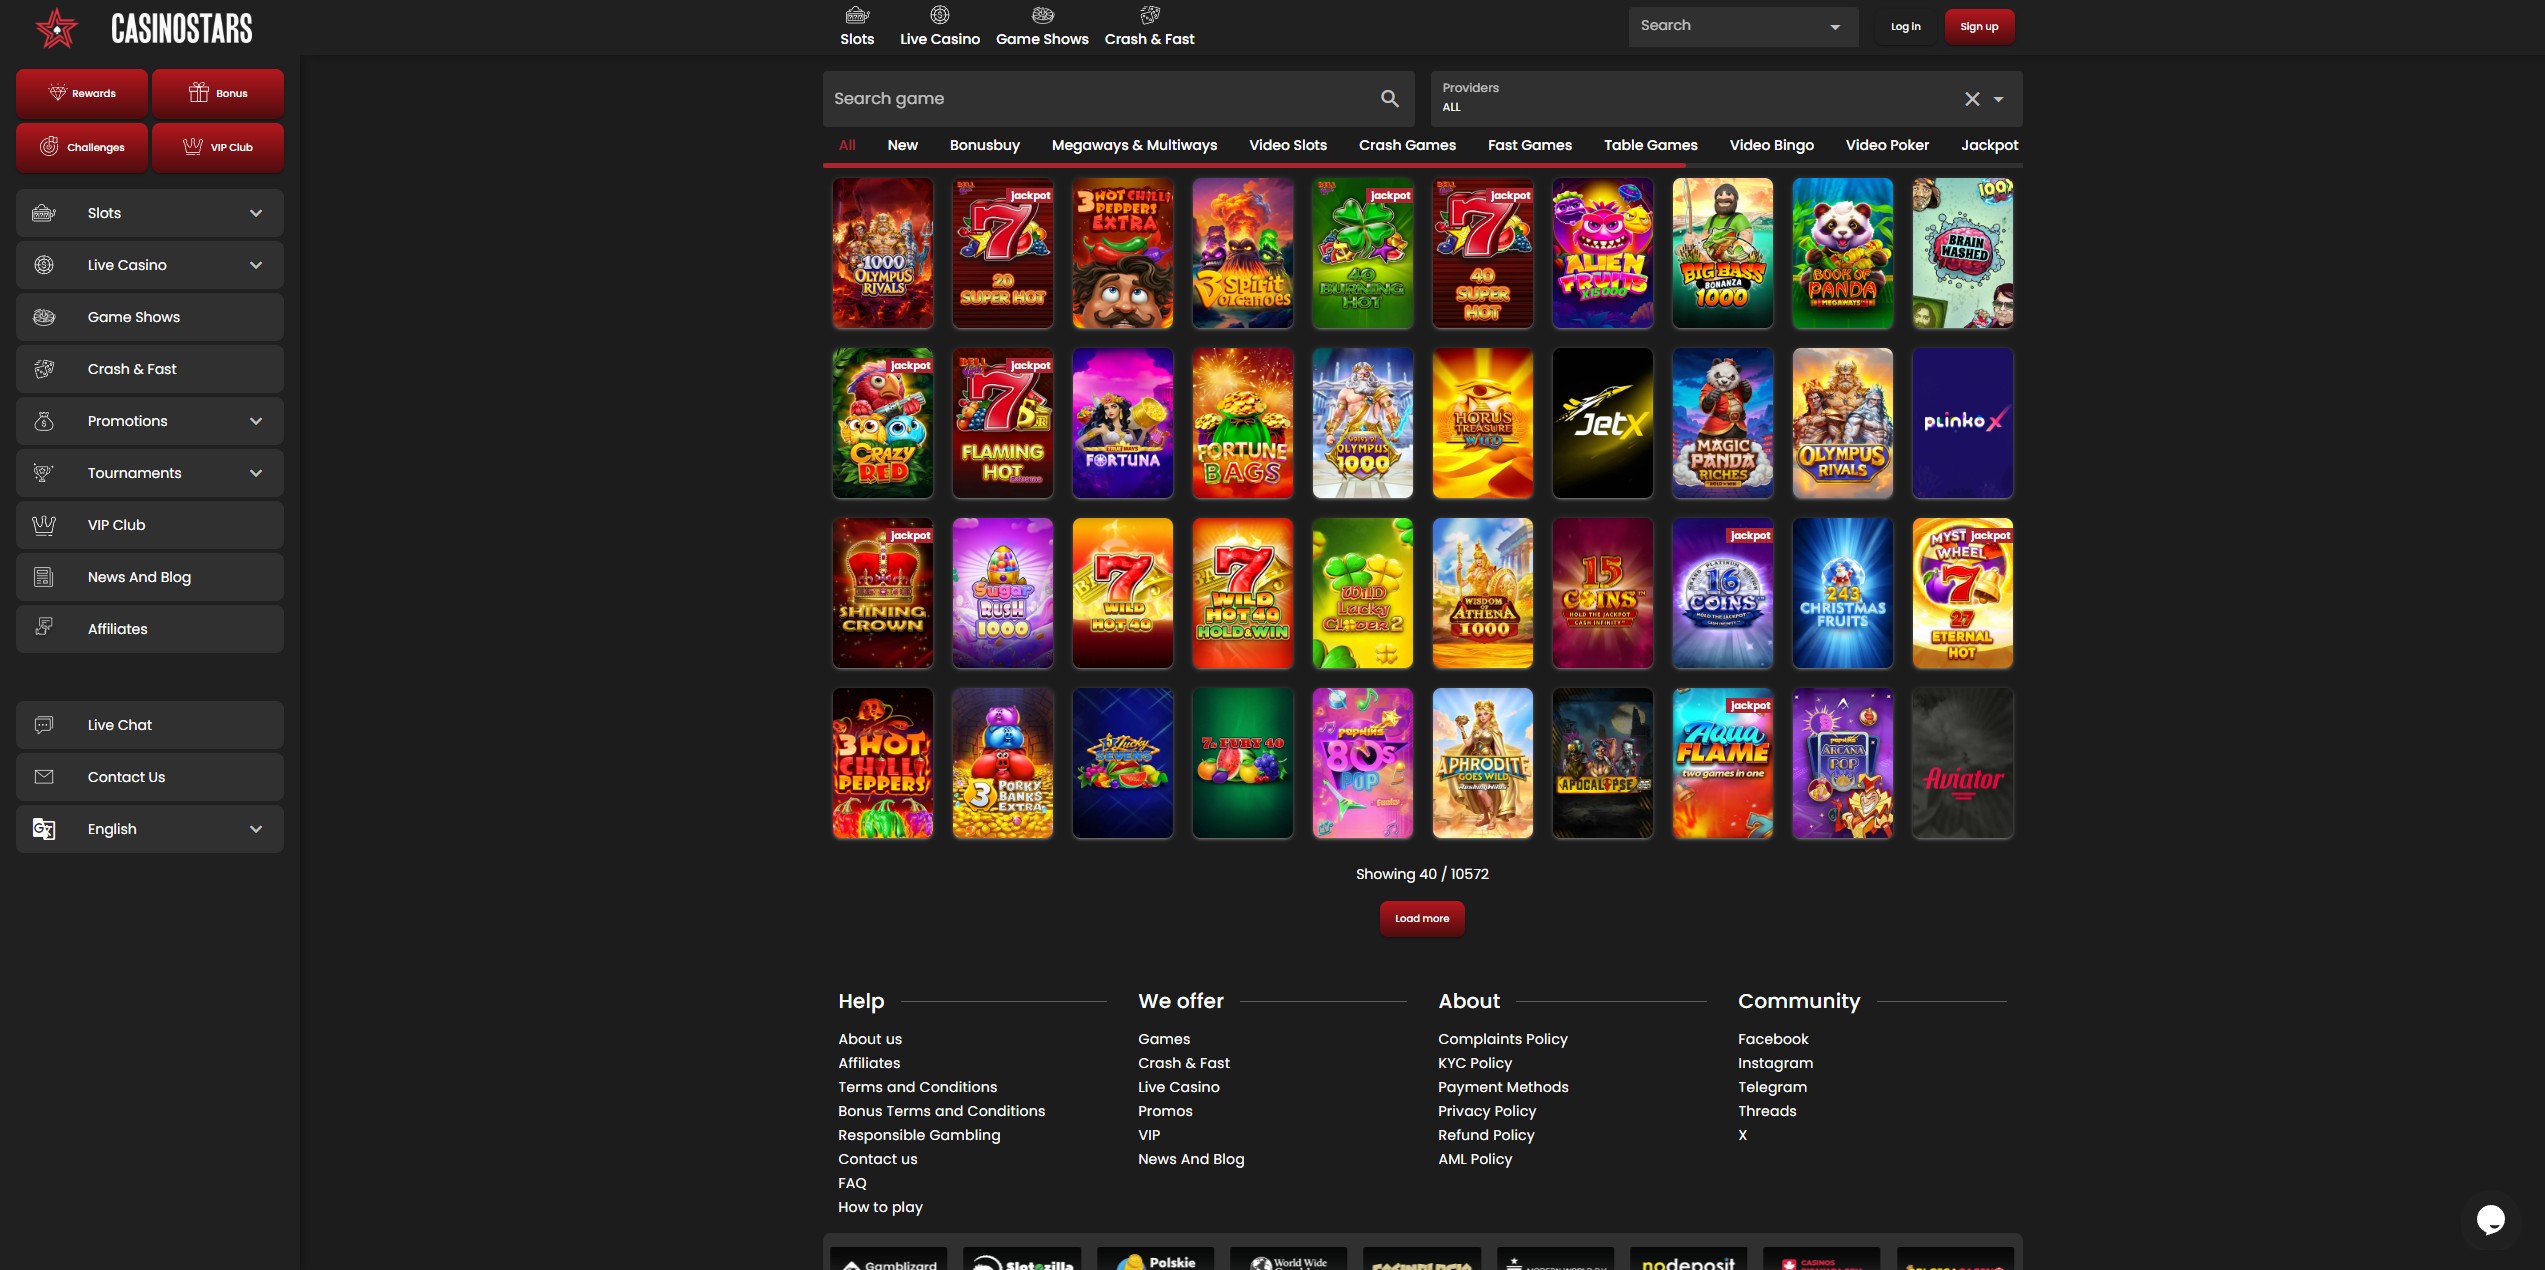The width and height of the screenshot is (2545, 1270).
Task: Open the Challenges button
Action: click(x=82, y=147)
